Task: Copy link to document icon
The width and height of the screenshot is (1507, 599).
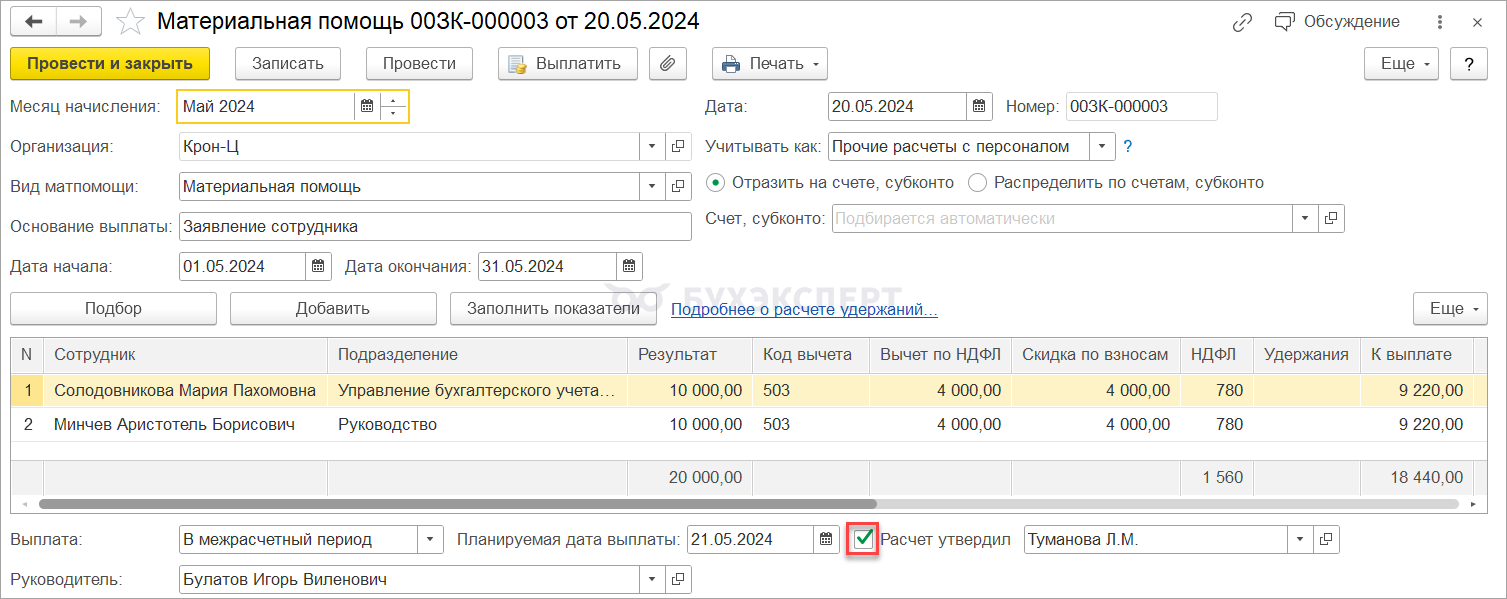Action: tap(1243, 22)
